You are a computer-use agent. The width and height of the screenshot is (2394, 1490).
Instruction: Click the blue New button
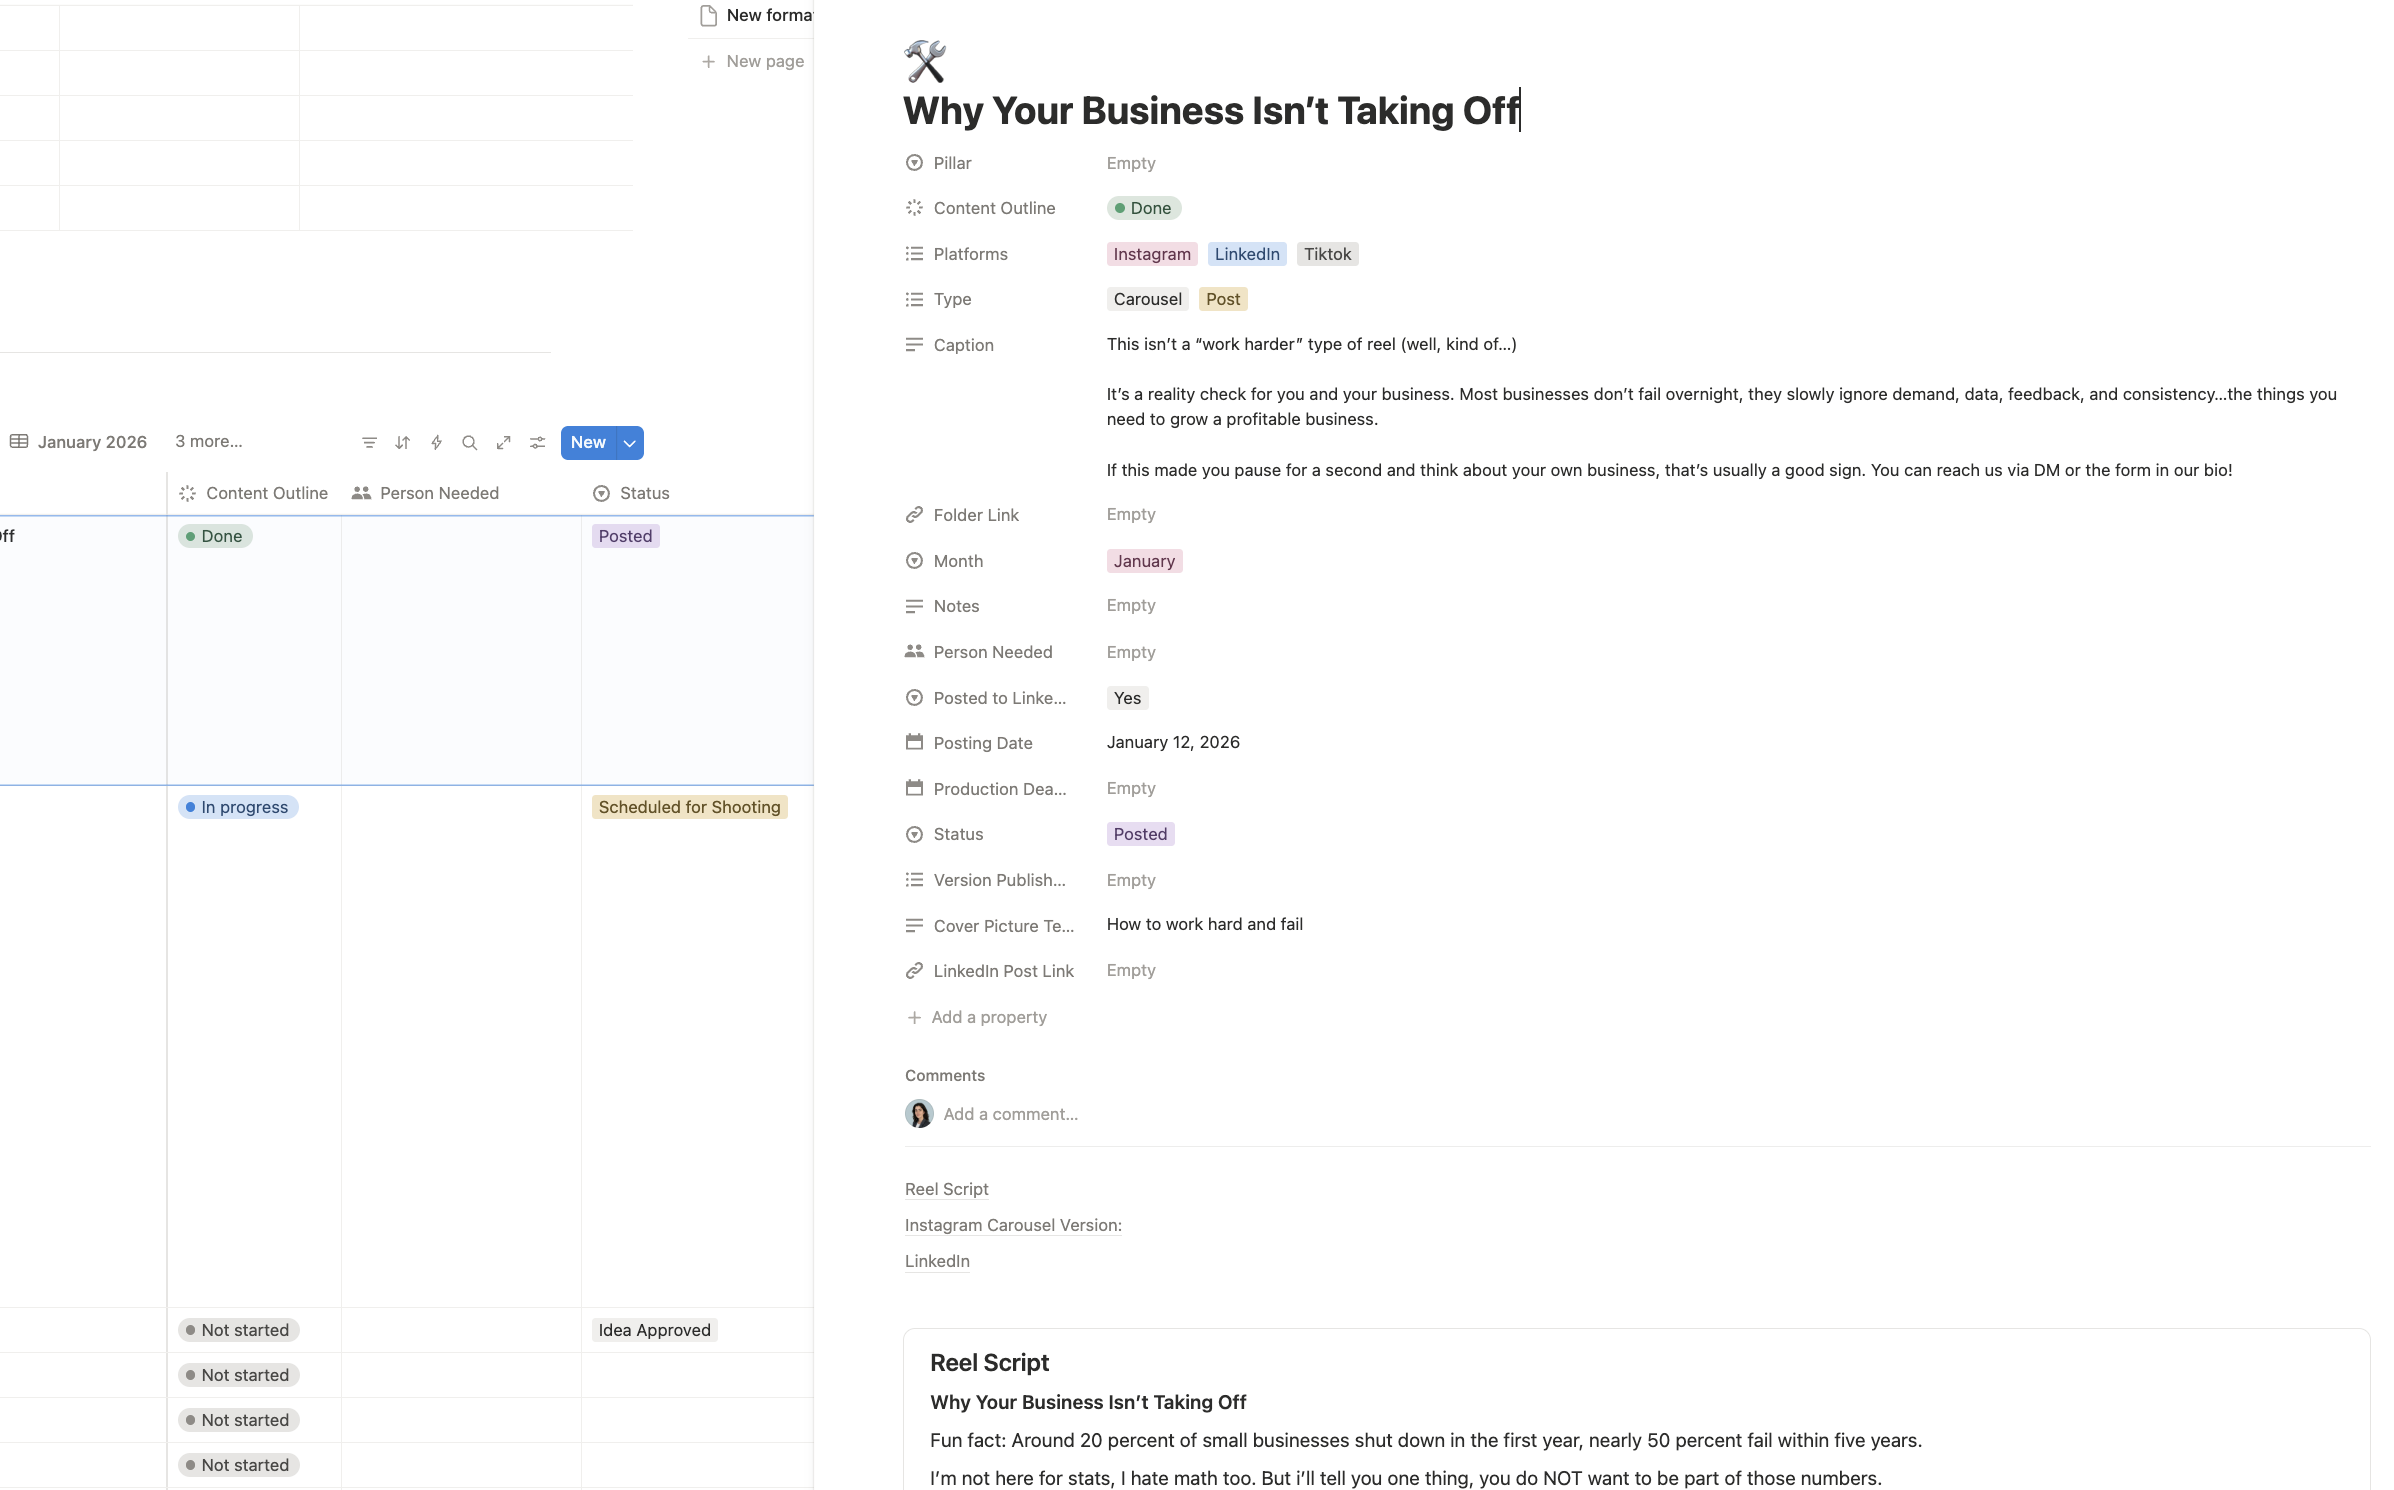point(588,443)
